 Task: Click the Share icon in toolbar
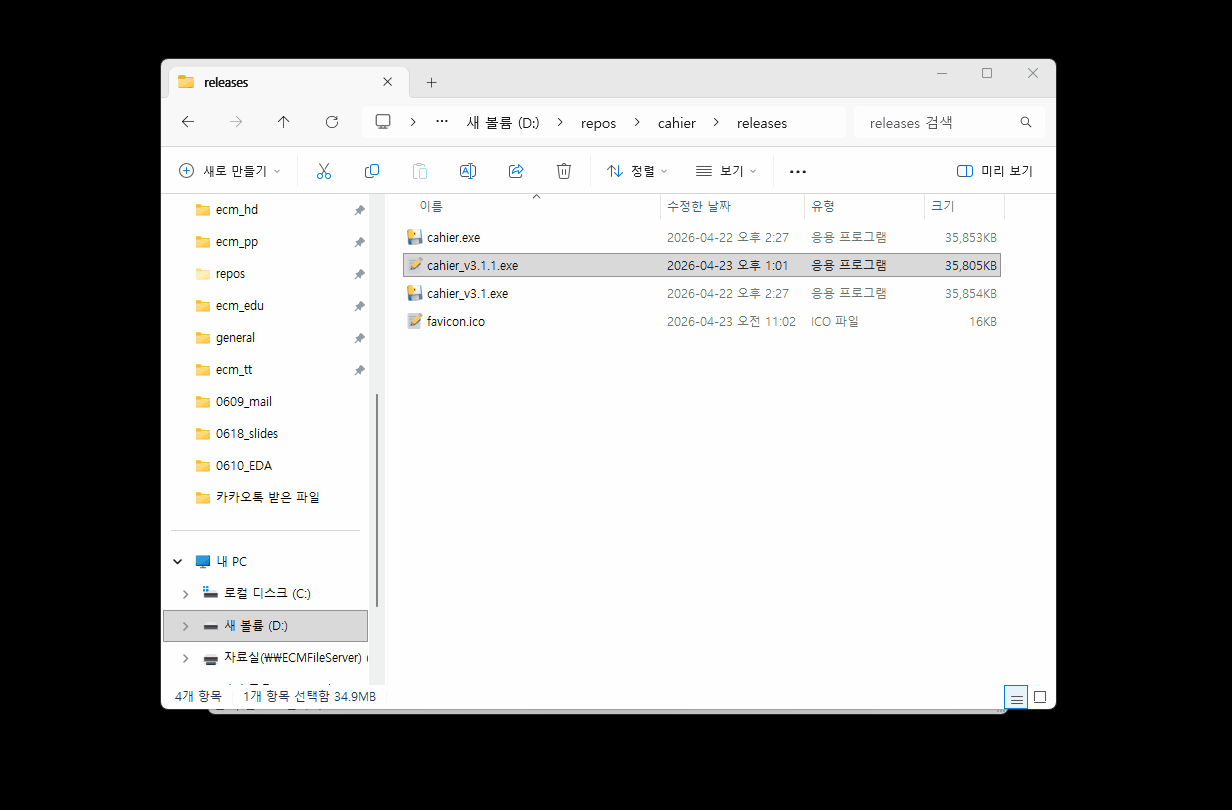pos(516,171)
